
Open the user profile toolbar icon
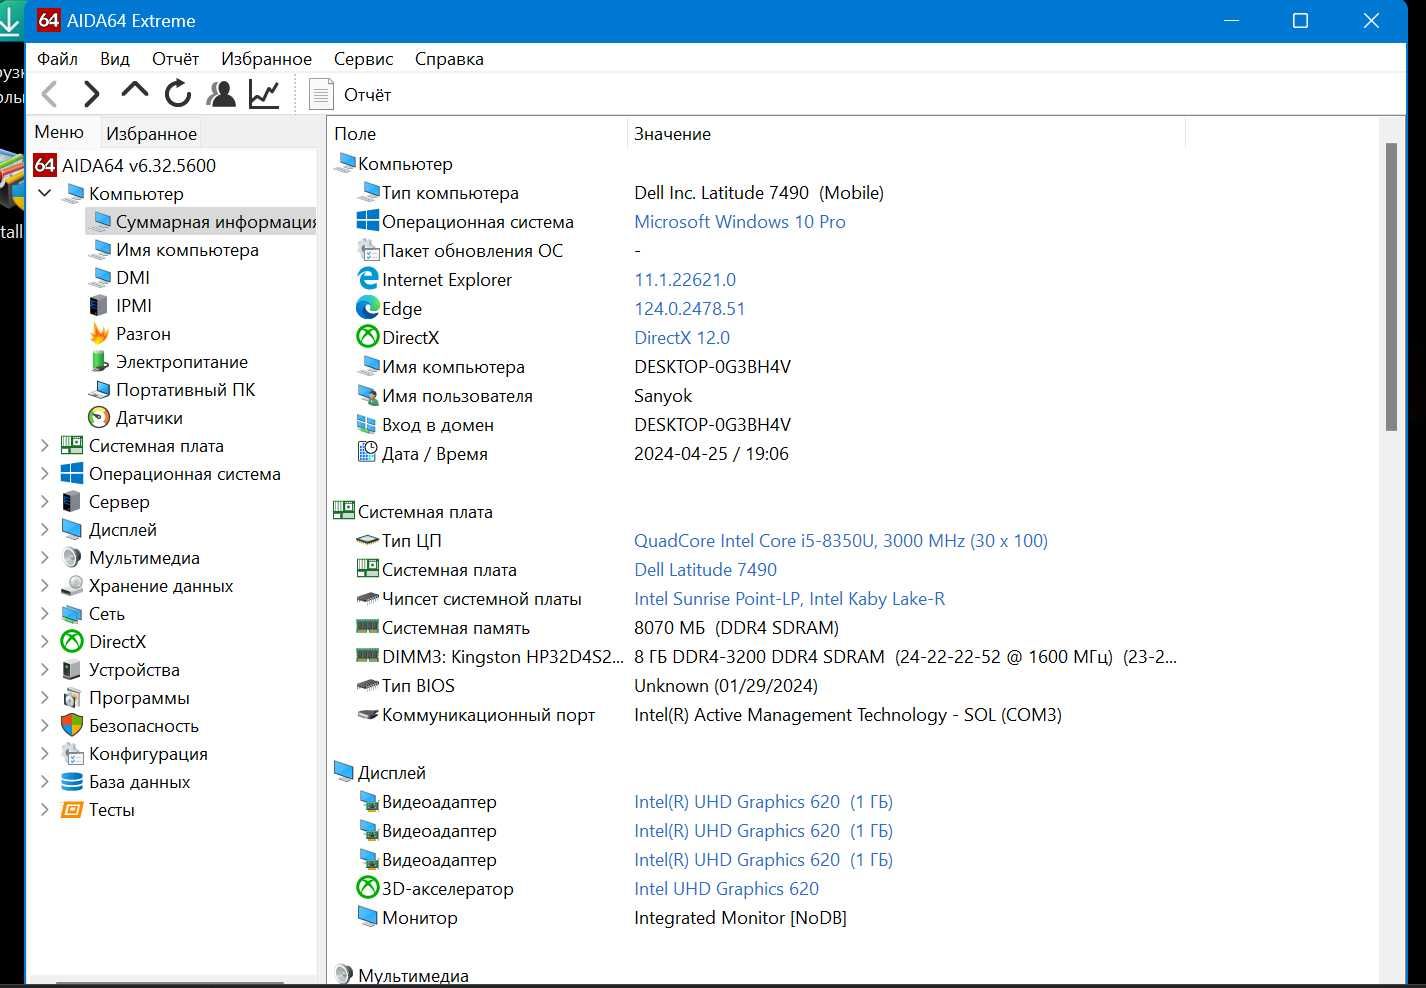pyautogui.click(x=221, y=94)
